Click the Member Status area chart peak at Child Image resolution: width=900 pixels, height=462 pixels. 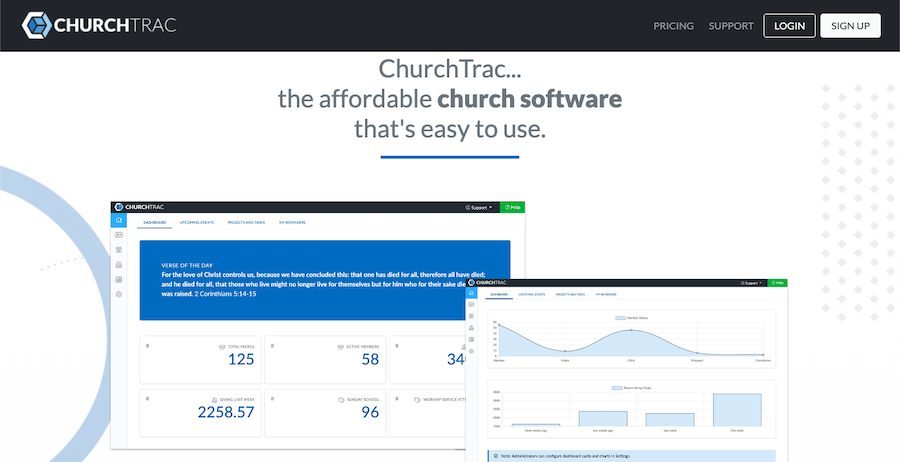click(631, 330)
